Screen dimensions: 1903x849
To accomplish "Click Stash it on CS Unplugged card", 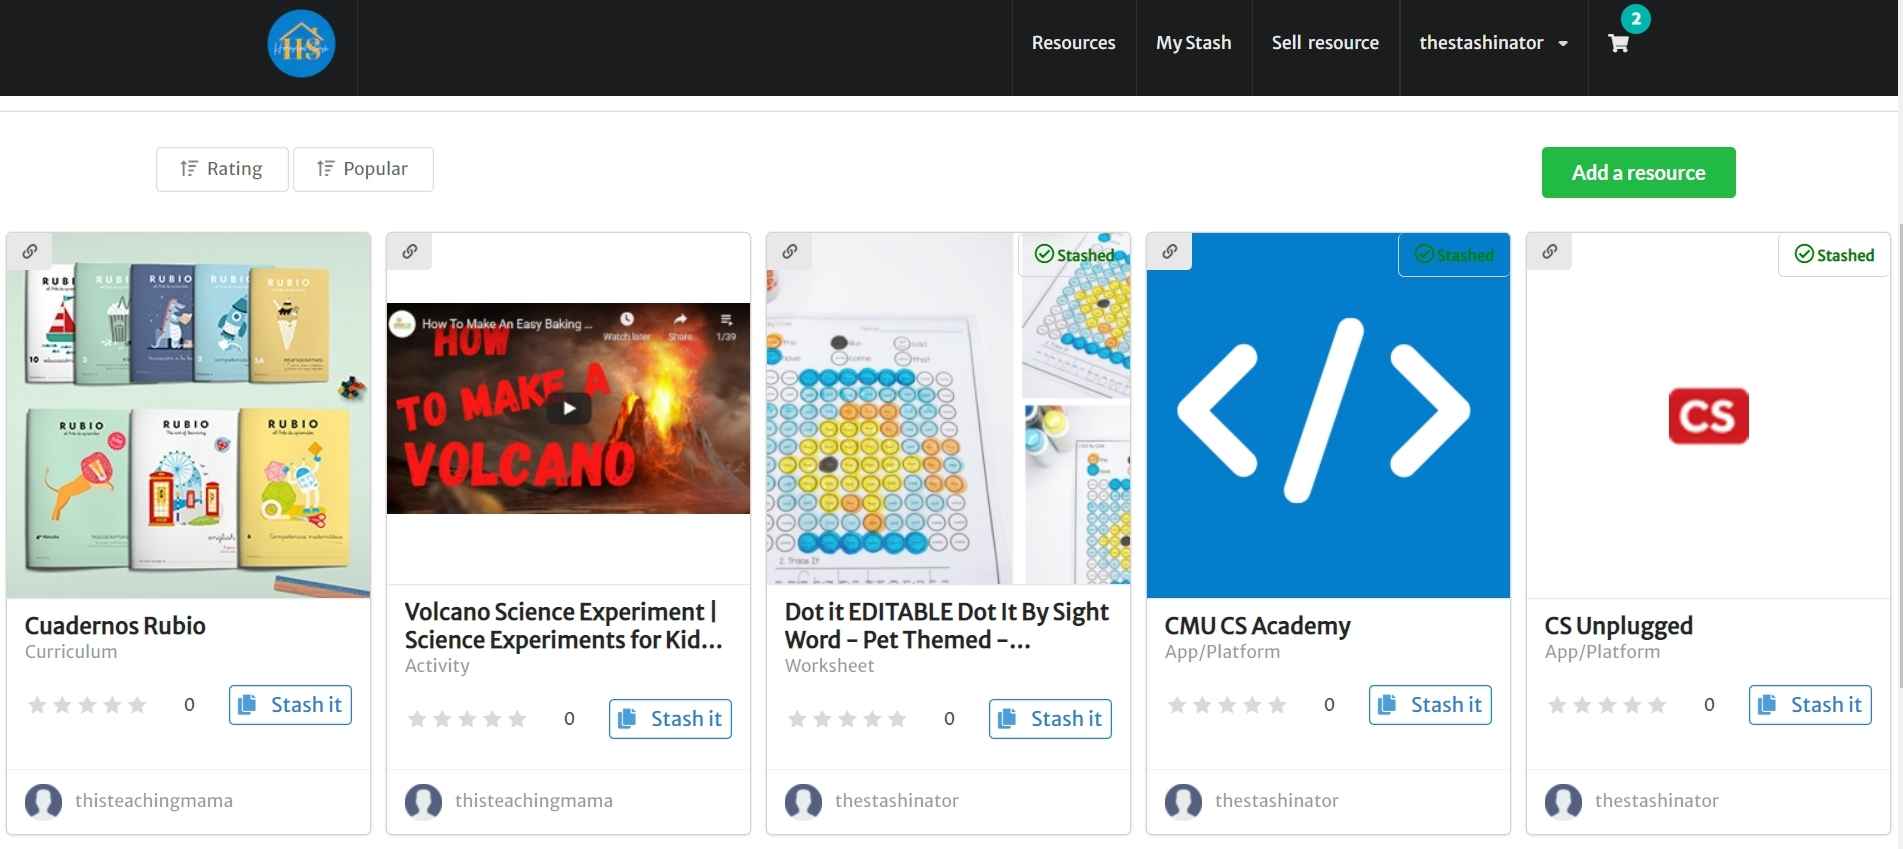I will 1810,705.
